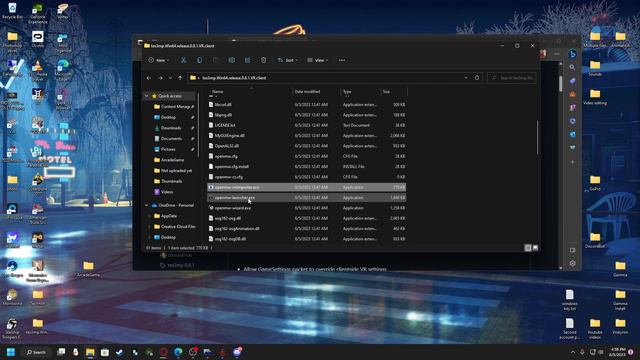The width and height of the screenshot is (640, 360).
Task: Open the ArcadeGame folder in navigation pane
Action: pos(172,160)
